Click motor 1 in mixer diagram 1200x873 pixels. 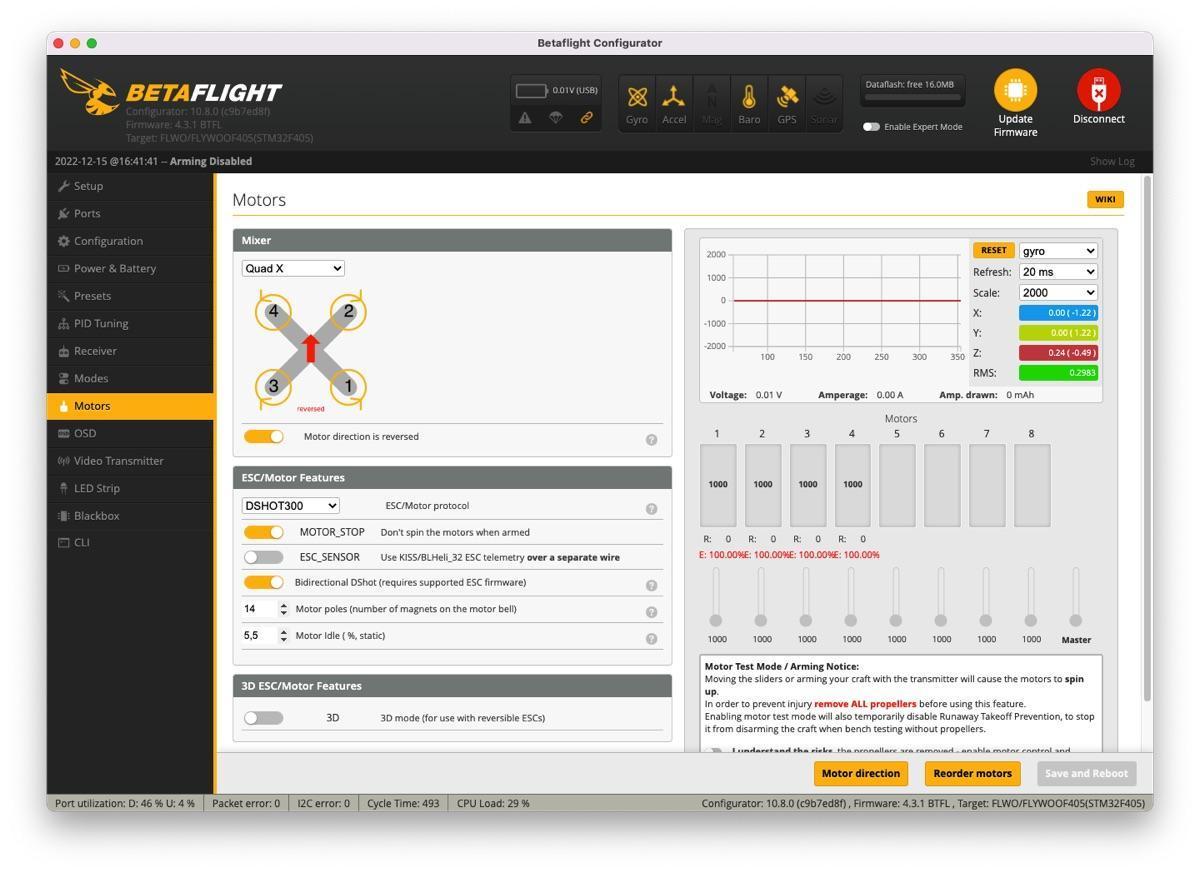point(349,386)
